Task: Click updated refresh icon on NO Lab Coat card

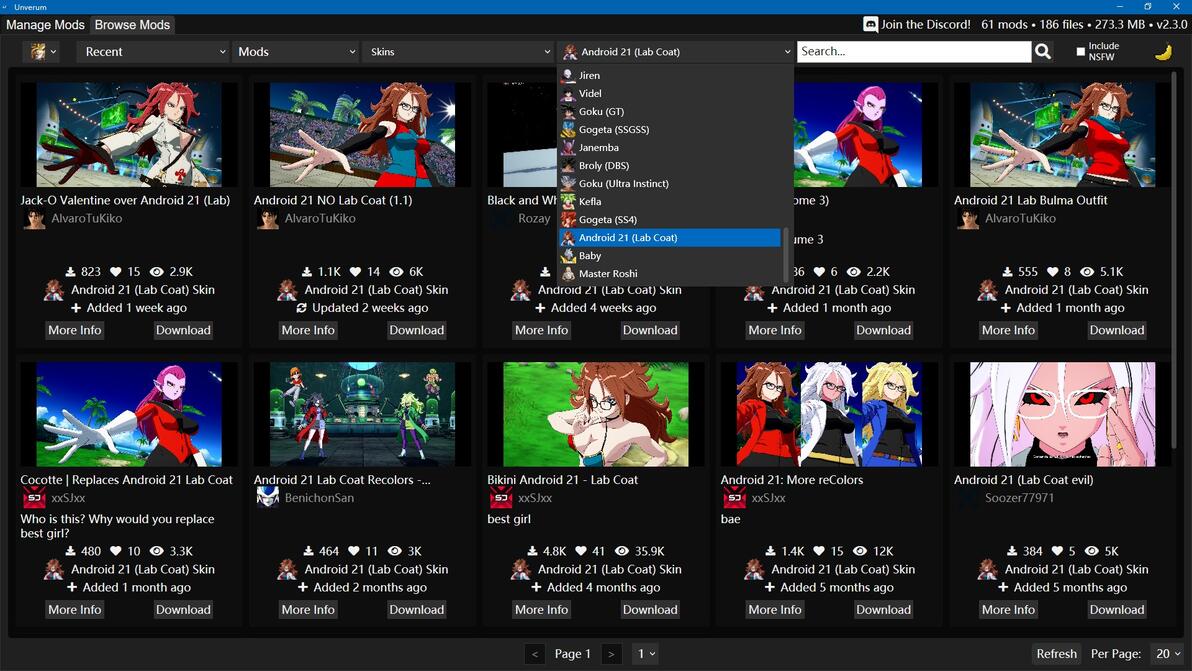Action: point(302,308)
